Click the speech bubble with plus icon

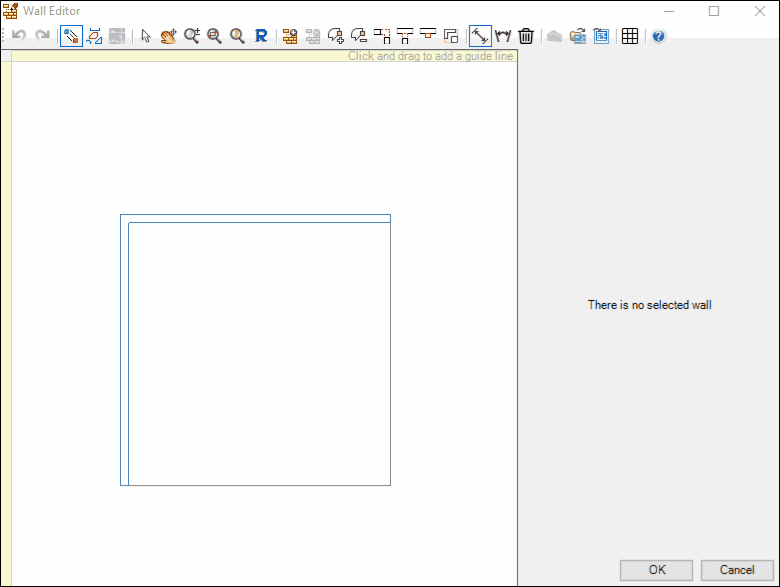(336, 36)
